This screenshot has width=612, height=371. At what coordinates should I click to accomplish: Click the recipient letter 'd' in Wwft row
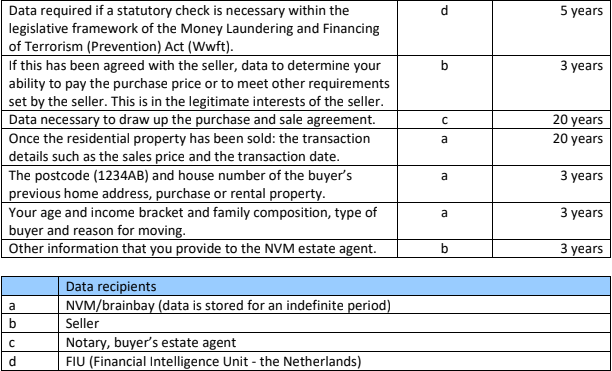[x=444, y=11]
